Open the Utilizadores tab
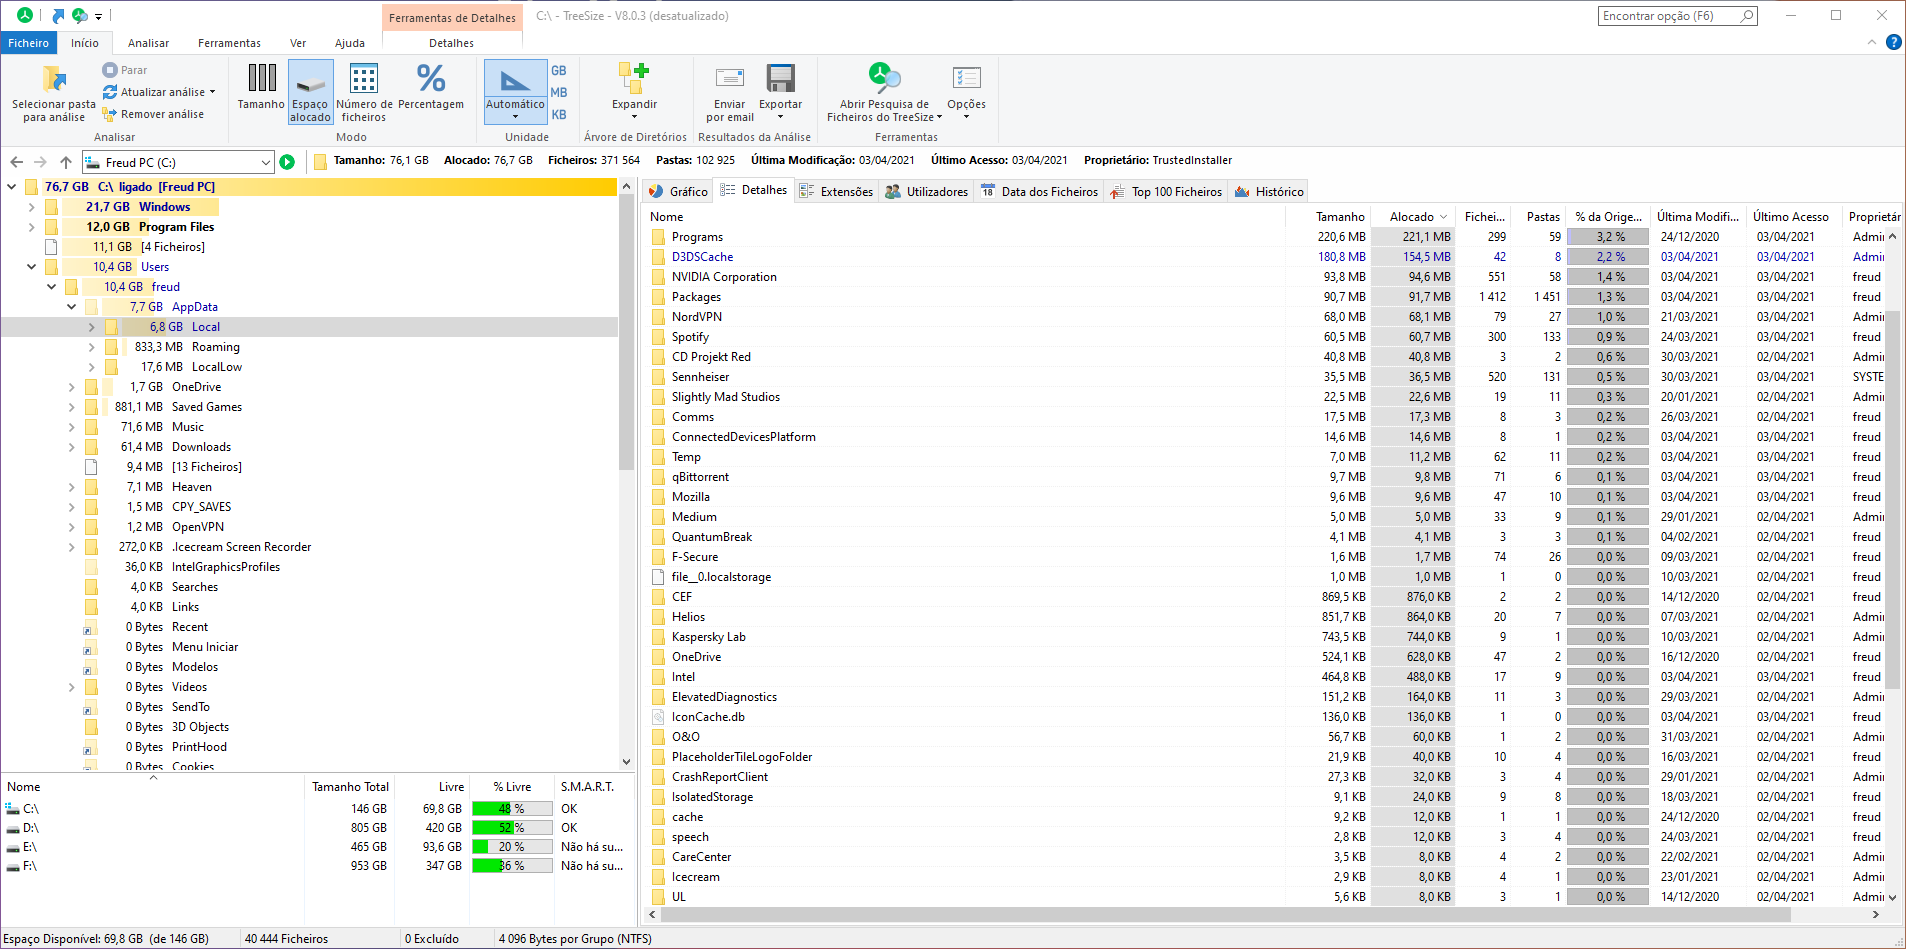The height and width of the screenshot is (949, 1906). 927,191
